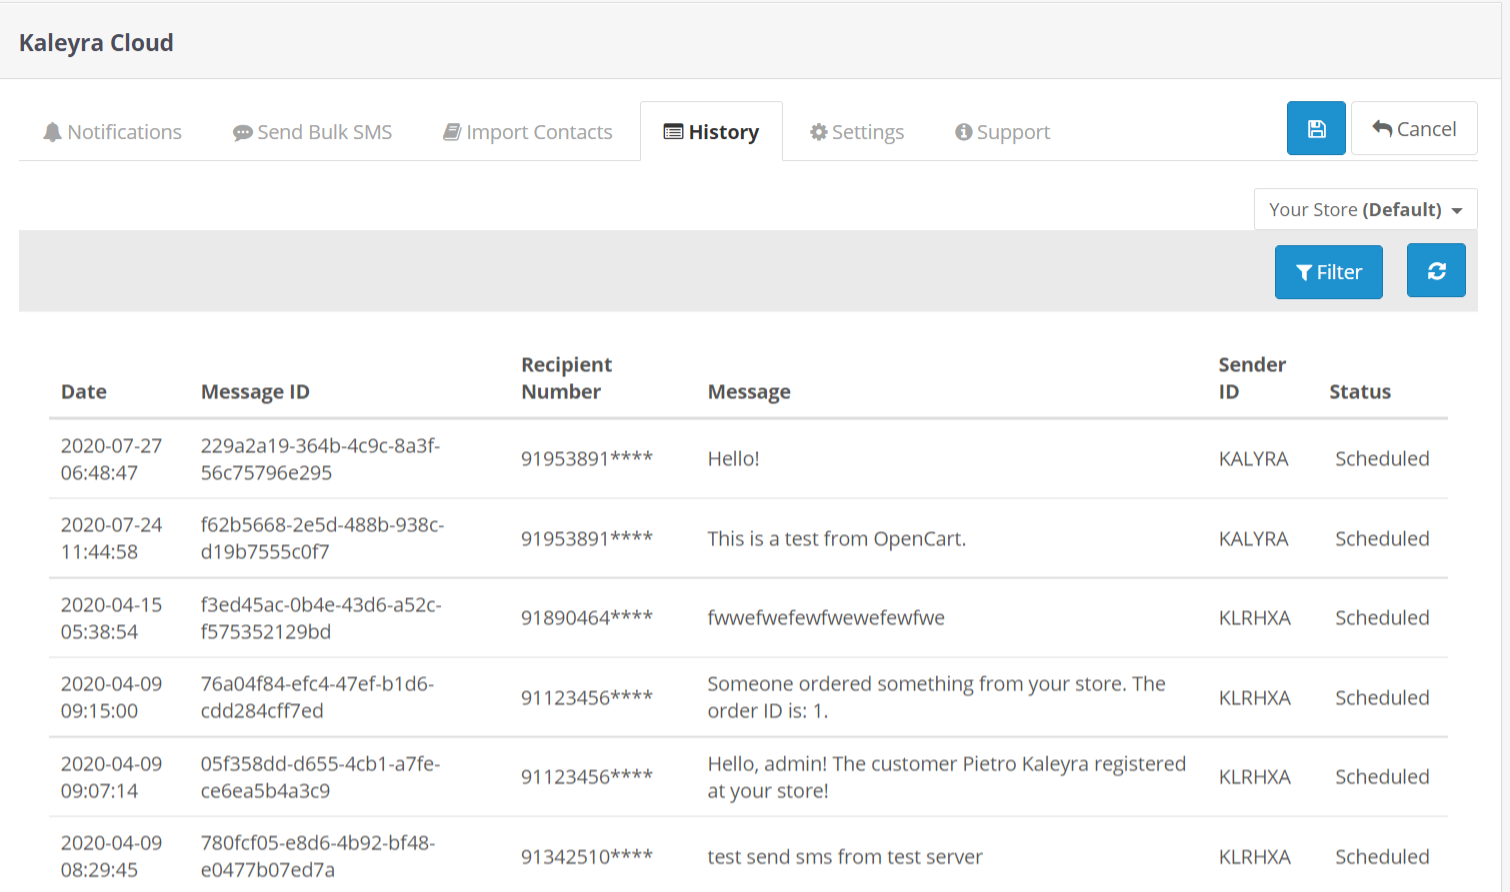1510x892 pixels.
Task: Click recipient number 91890464****
Action: 587,618
